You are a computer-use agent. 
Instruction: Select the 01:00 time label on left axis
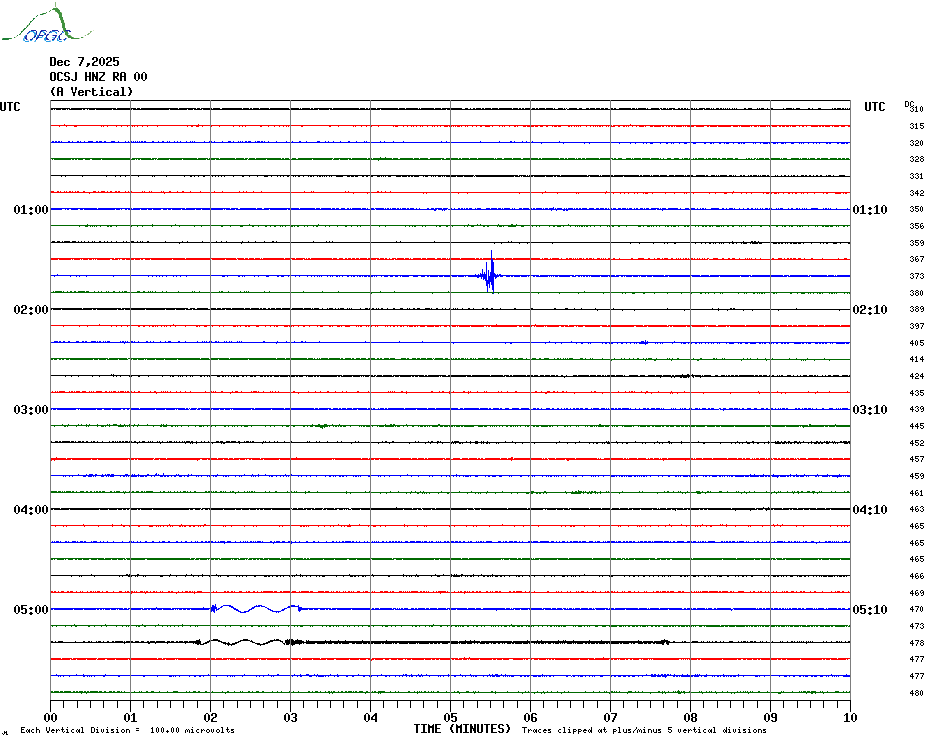(x=31, y=210)
